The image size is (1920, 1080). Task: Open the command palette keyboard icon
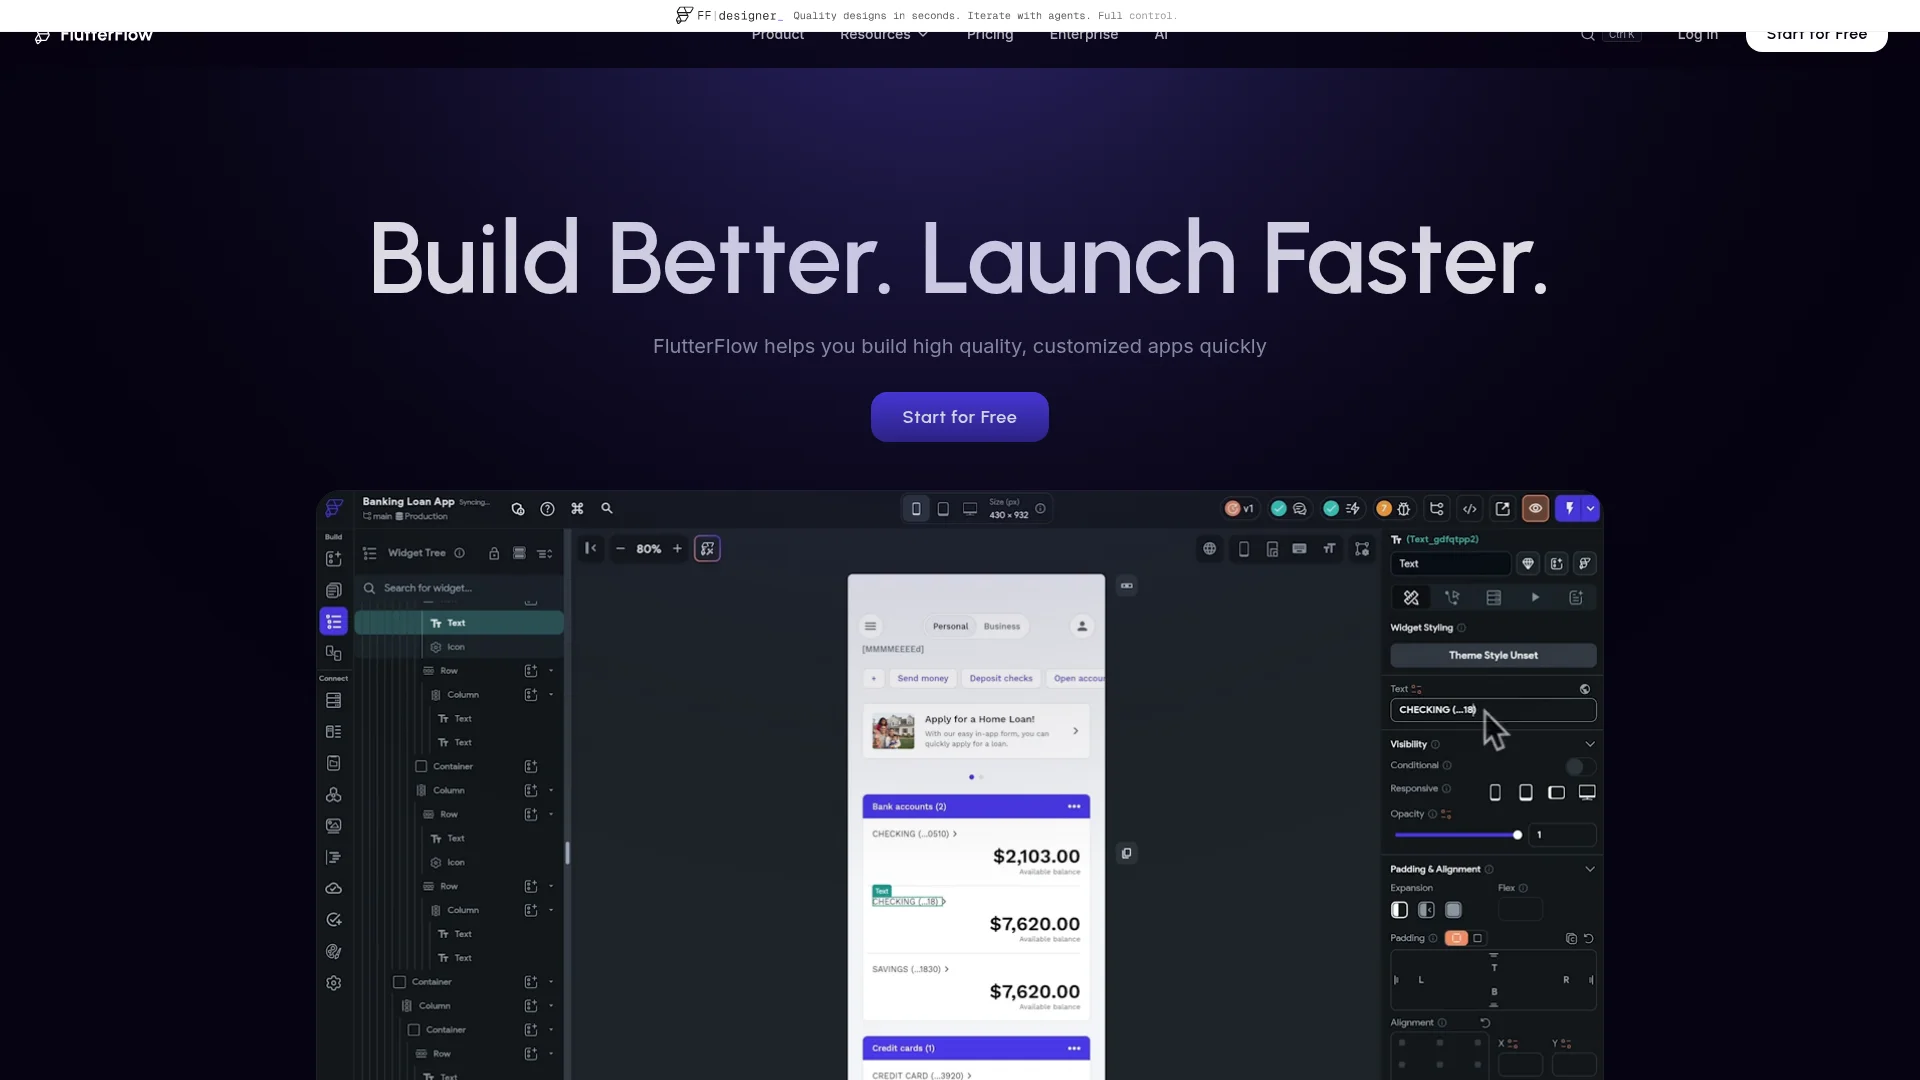tap(577, 509)
